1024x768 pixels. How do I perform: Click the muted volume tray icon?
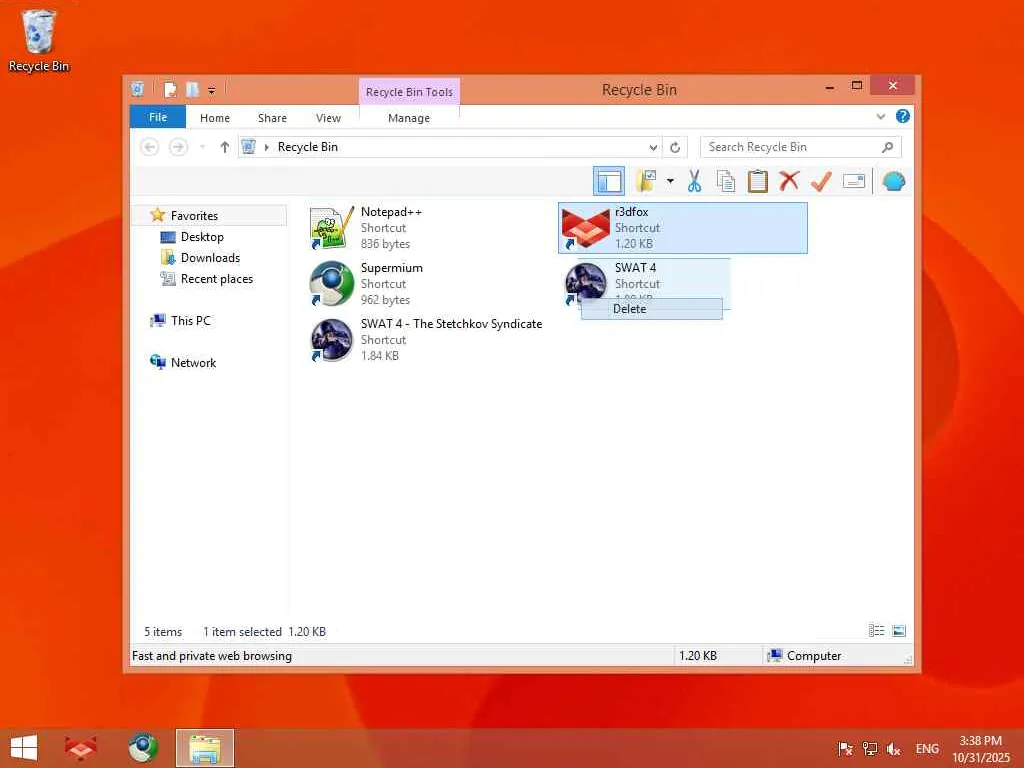pyautogui.click(x=893, y=748)
